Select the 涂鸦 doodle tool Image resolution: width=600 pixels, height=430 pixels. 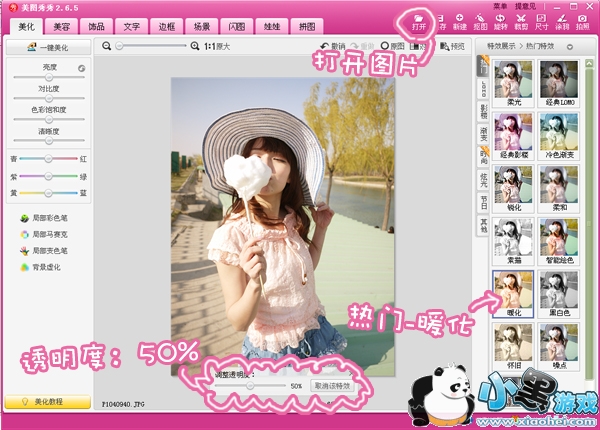tap(562, 22)
